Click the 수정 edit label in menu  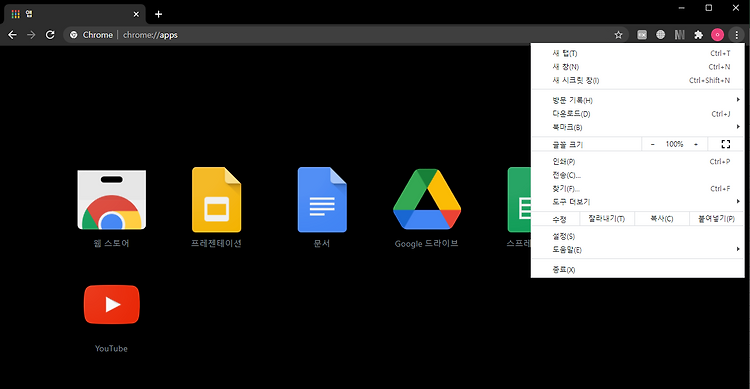[x=560, y=219]
